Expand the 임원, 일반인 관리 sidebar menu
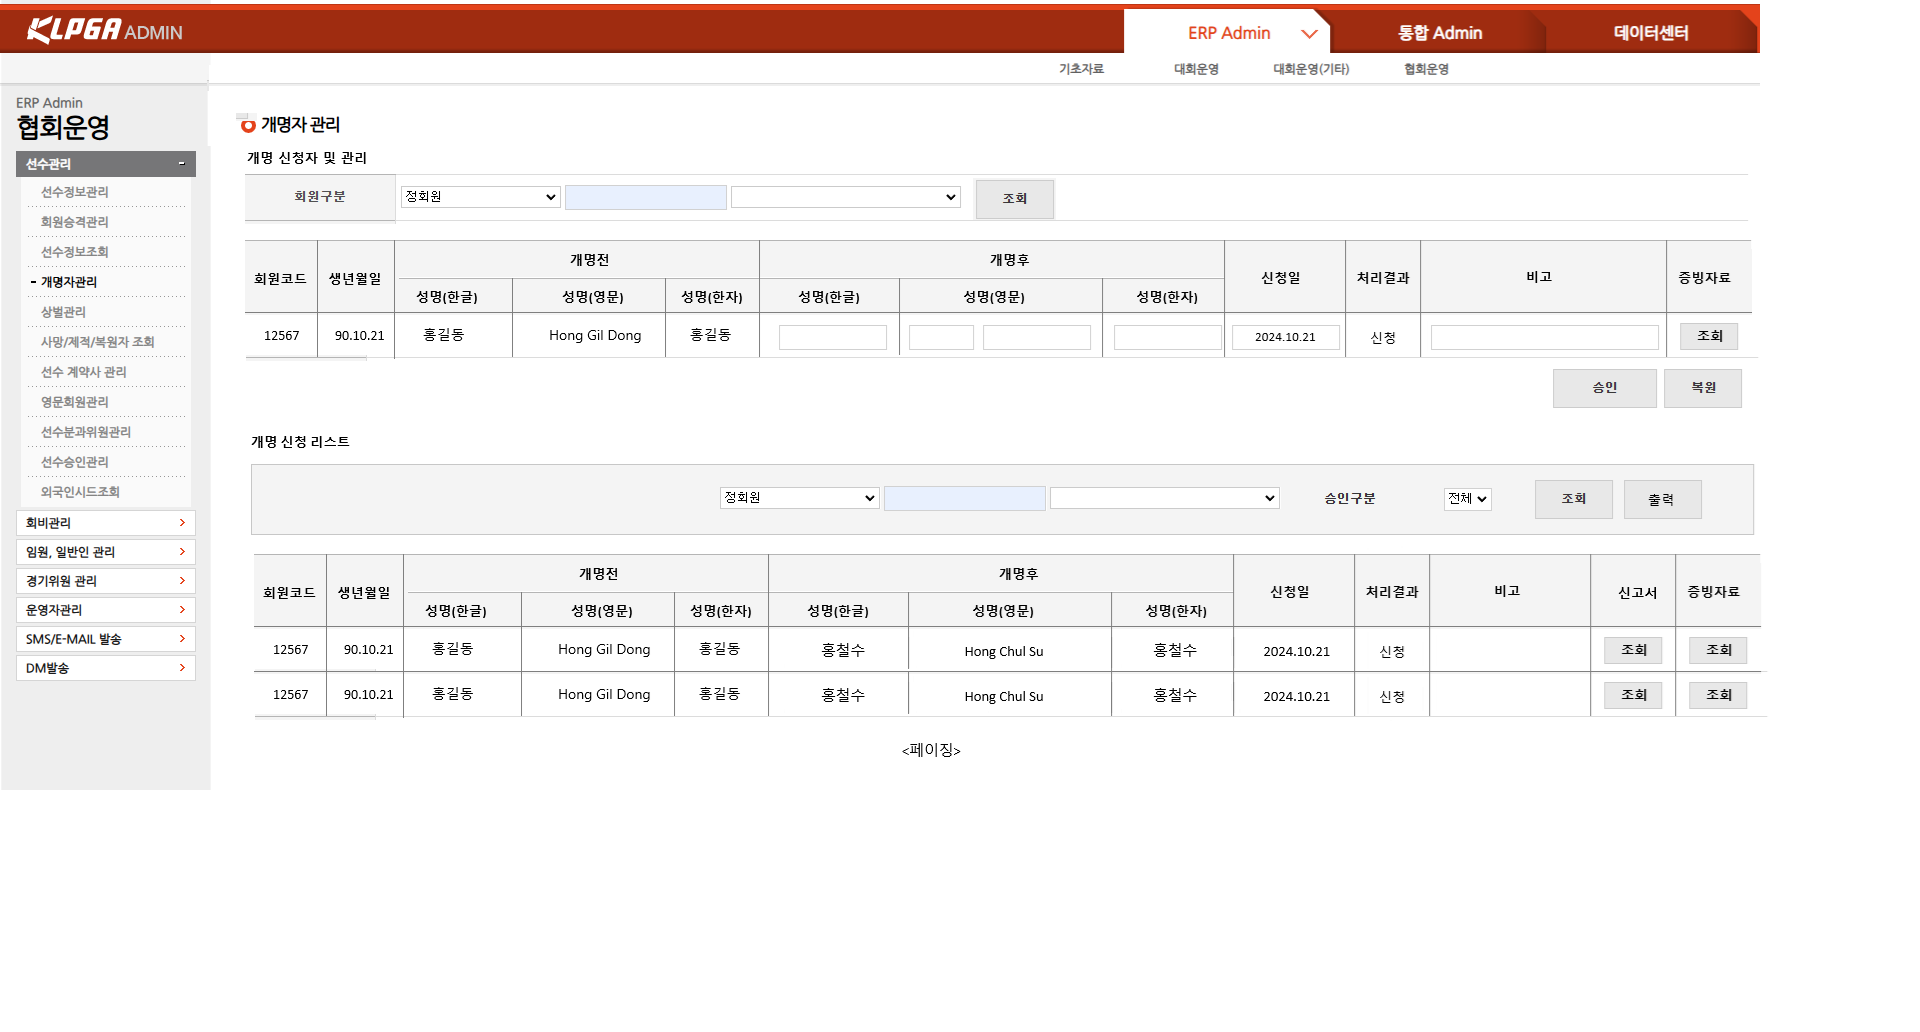1920x1032 pixels. tap(106, 552)
